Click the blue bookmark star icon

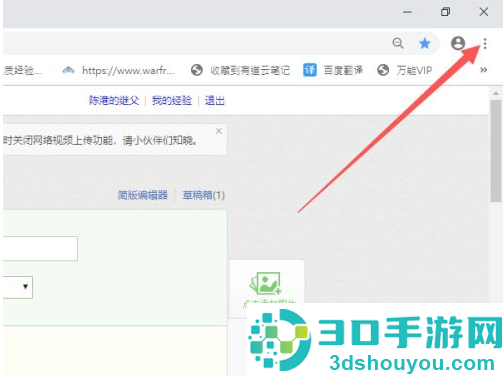[425, 43]
